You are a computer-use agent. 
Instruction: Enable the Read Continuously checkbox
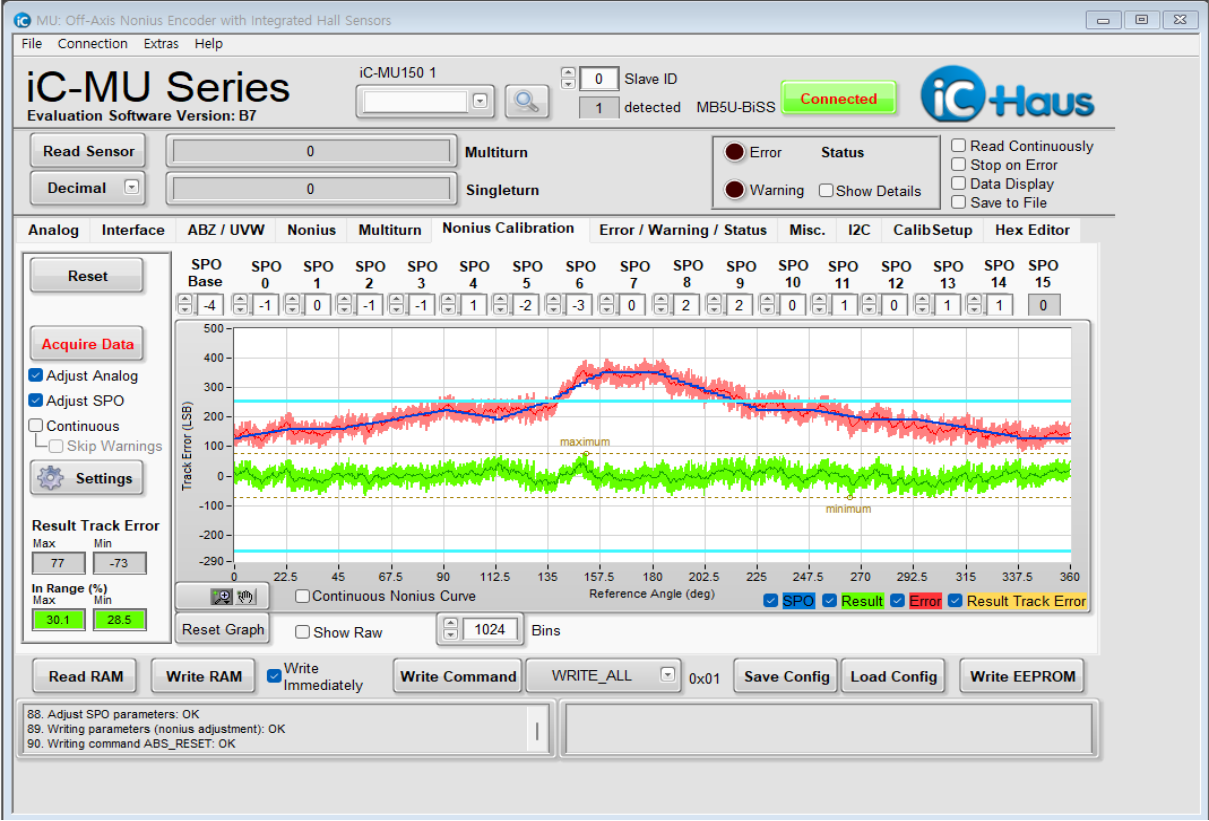[959, 146]
